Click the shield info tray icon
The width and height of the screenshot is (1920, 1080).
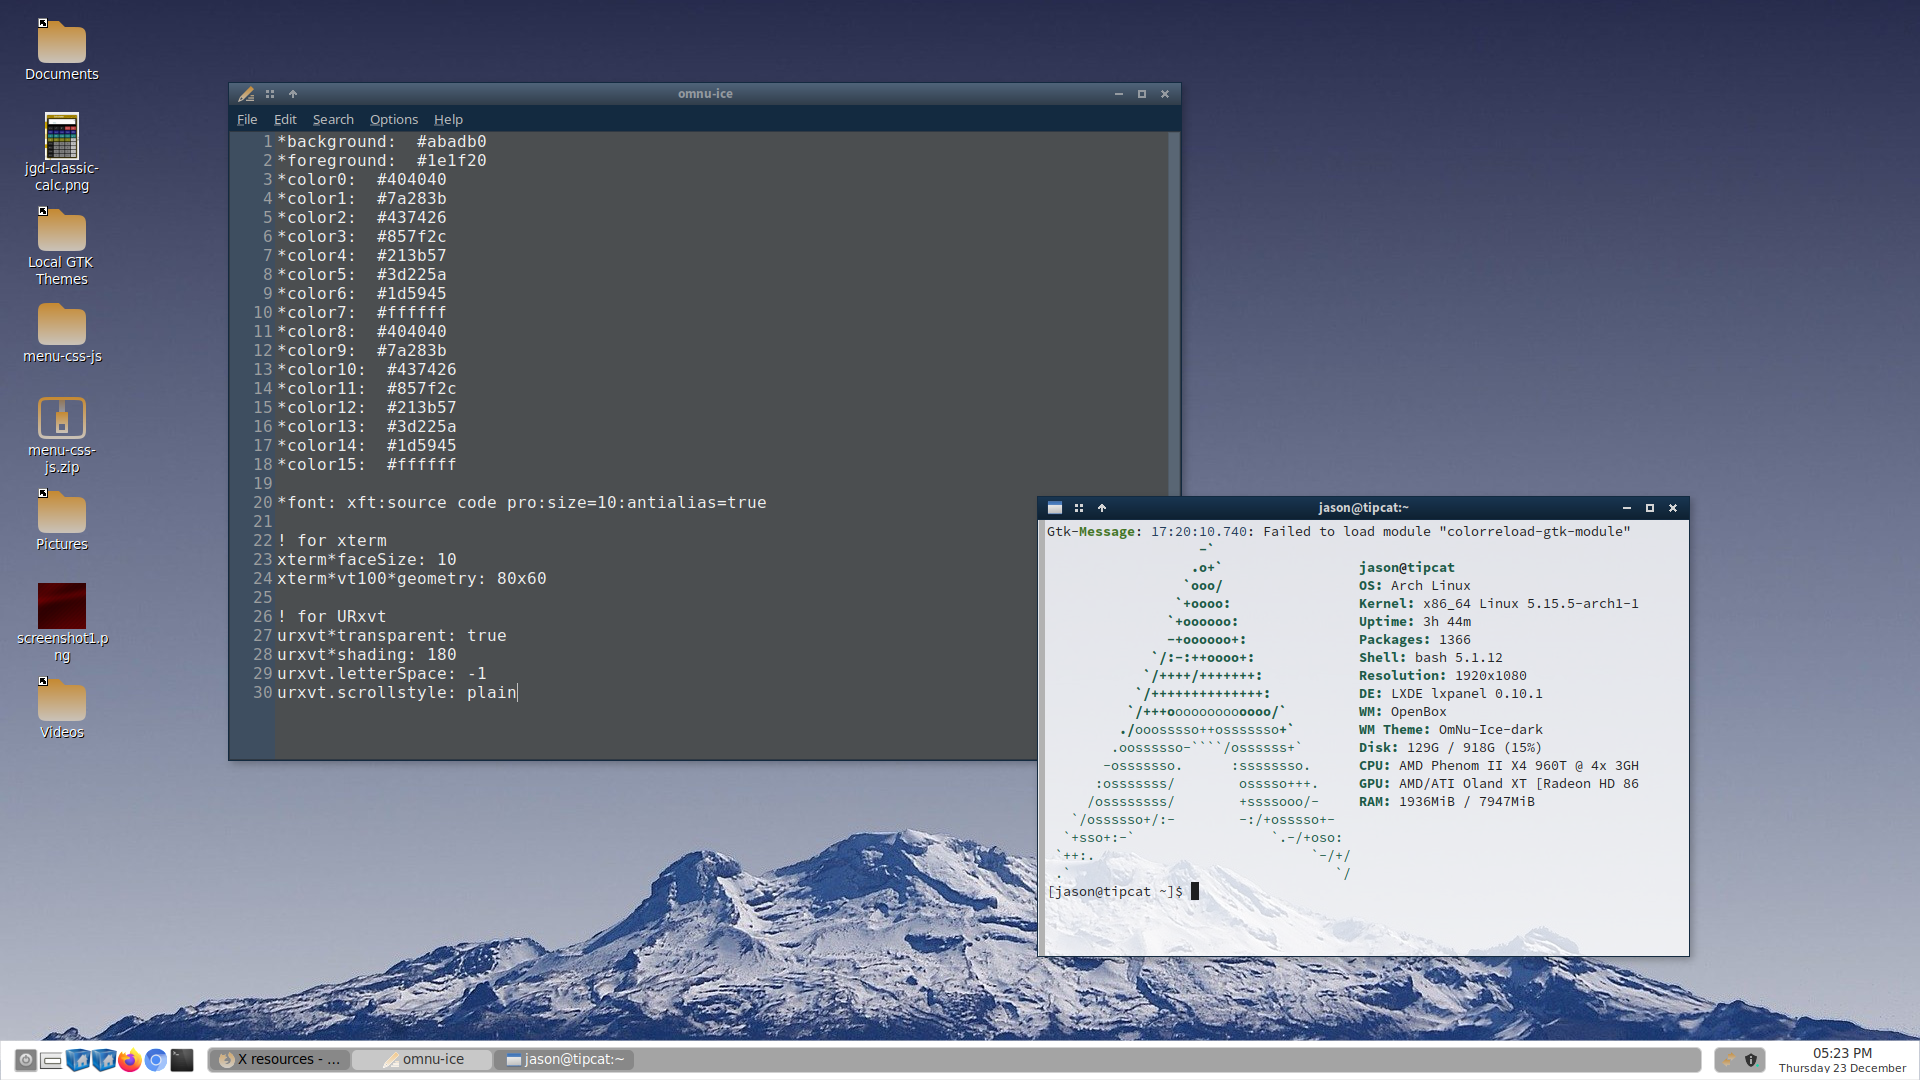(1751, 1060)
